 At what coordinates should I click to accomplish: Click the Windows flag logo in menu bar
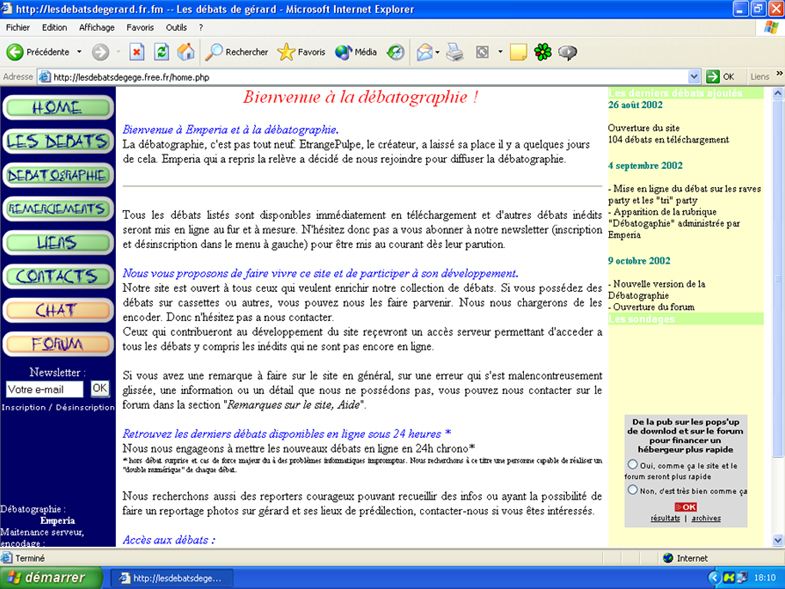pos(771,28)
